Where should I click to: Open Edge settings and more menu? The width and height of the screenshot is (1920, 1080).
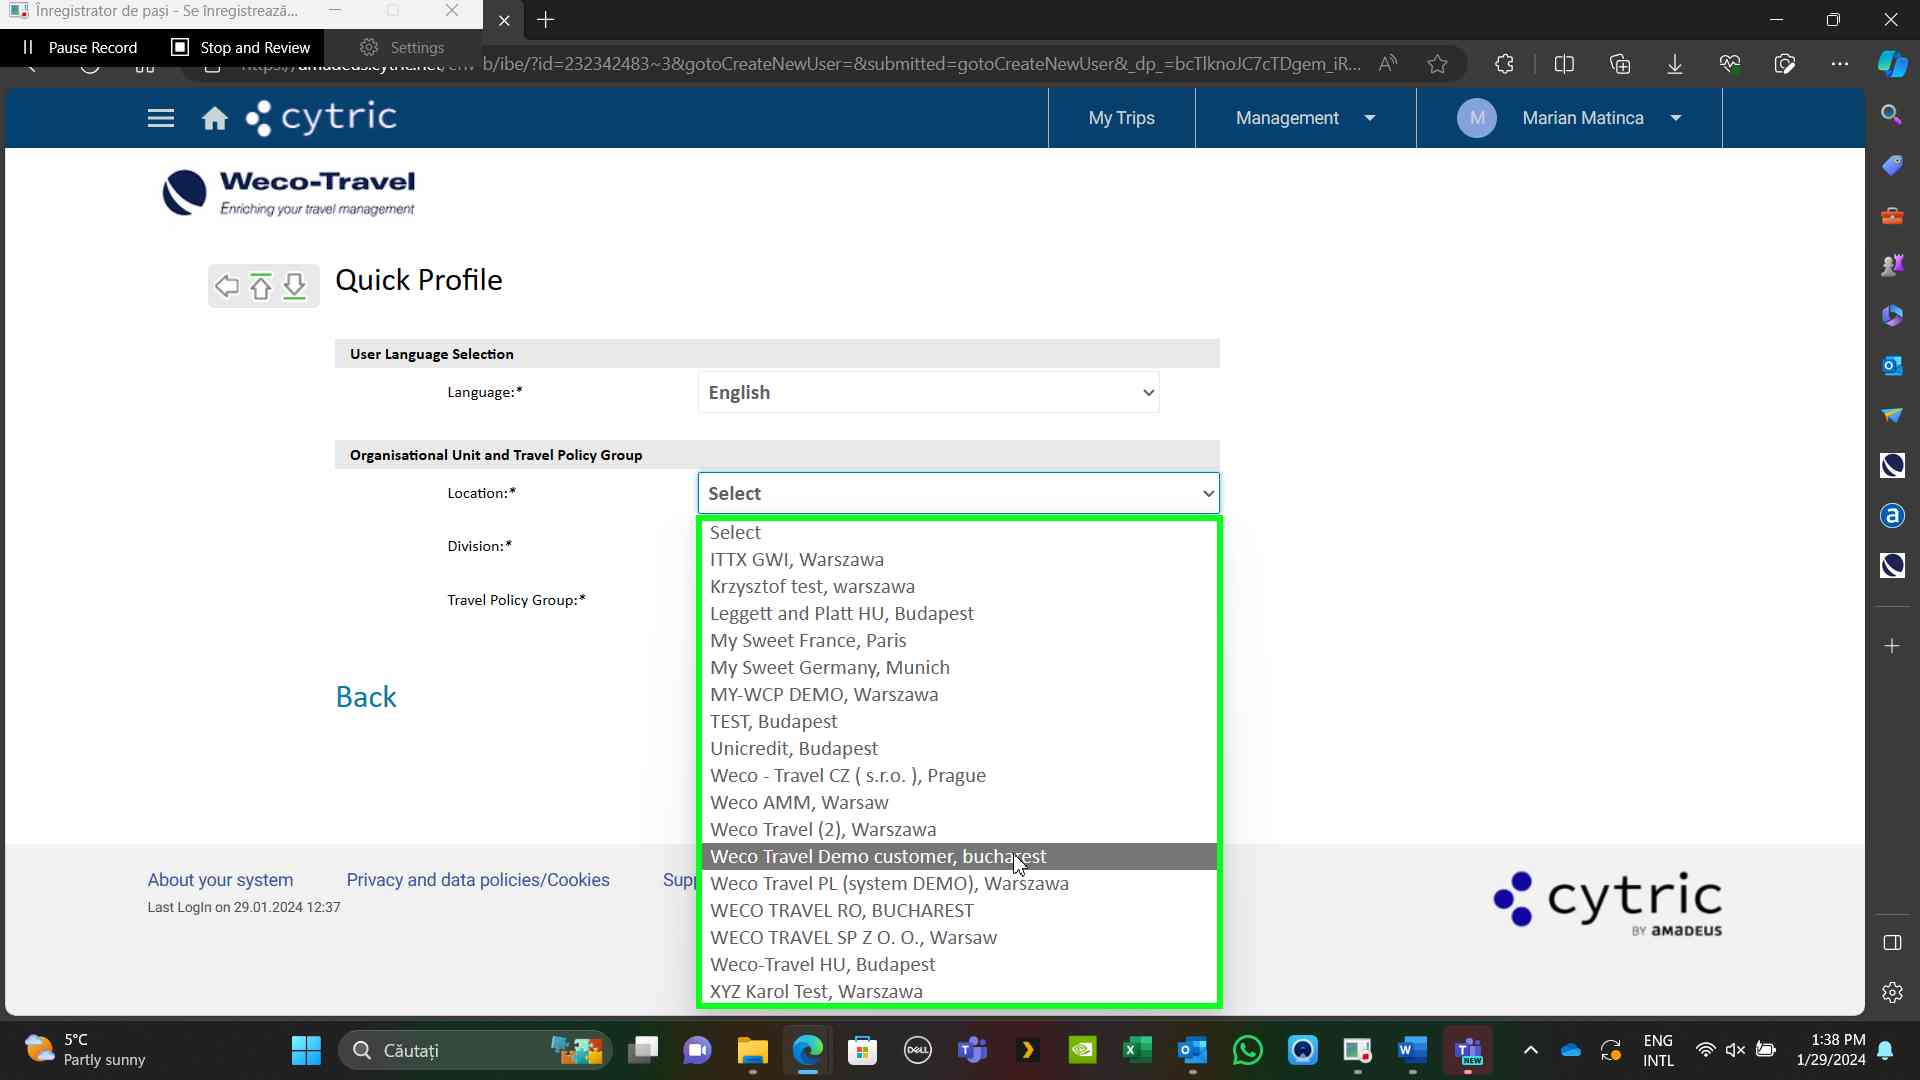click(1839, 64)
